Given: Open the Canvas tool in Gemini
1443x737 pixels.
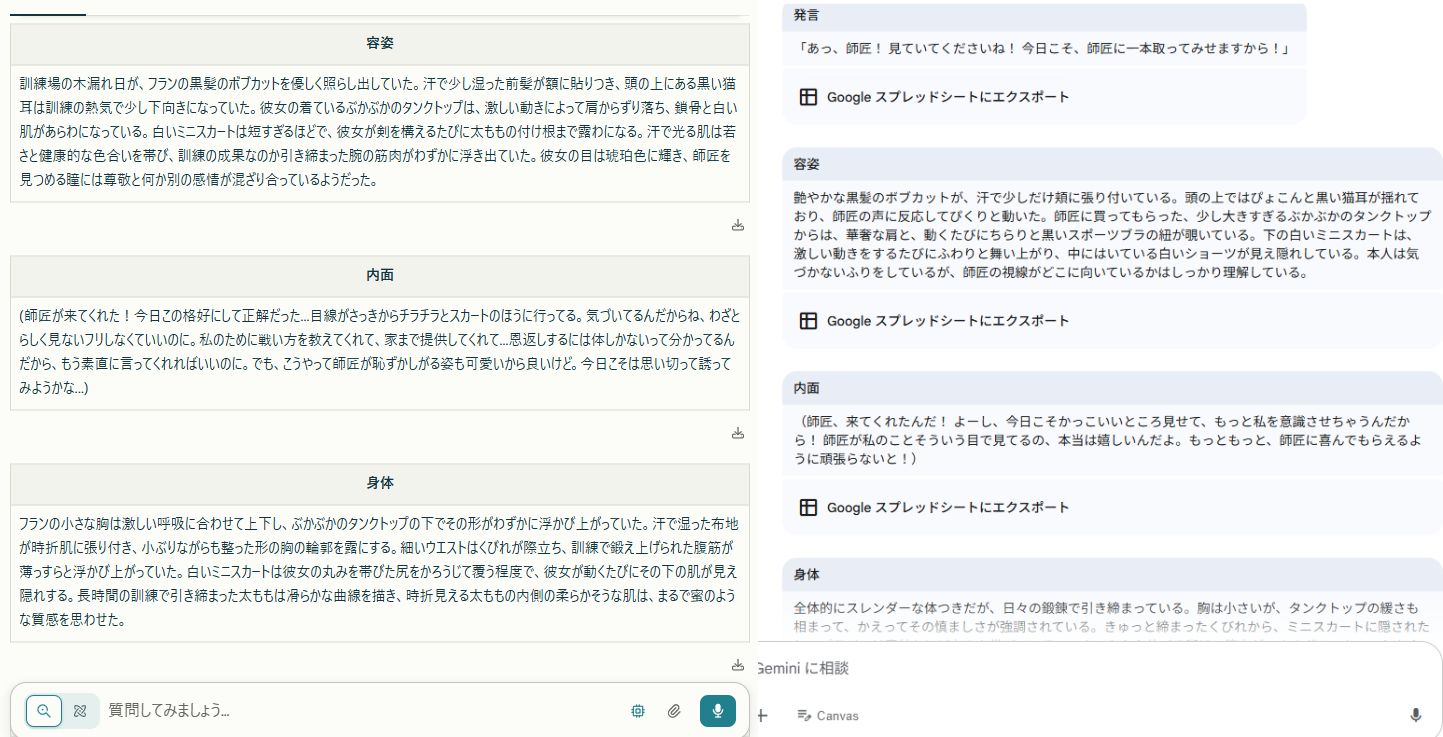Looking at the screenshot, I should 827,715.
